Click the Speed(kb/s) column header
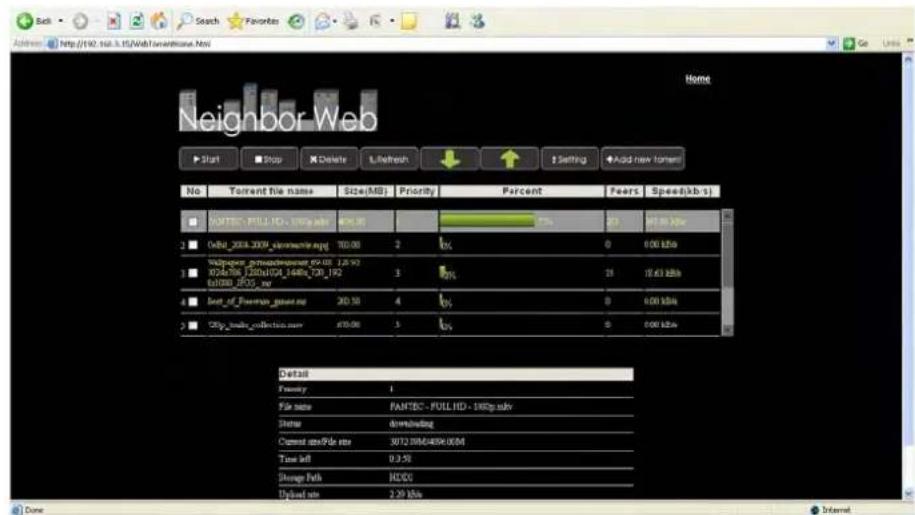Image resolution: width=915 pixels, height=515 pixels. click(682, 191)
